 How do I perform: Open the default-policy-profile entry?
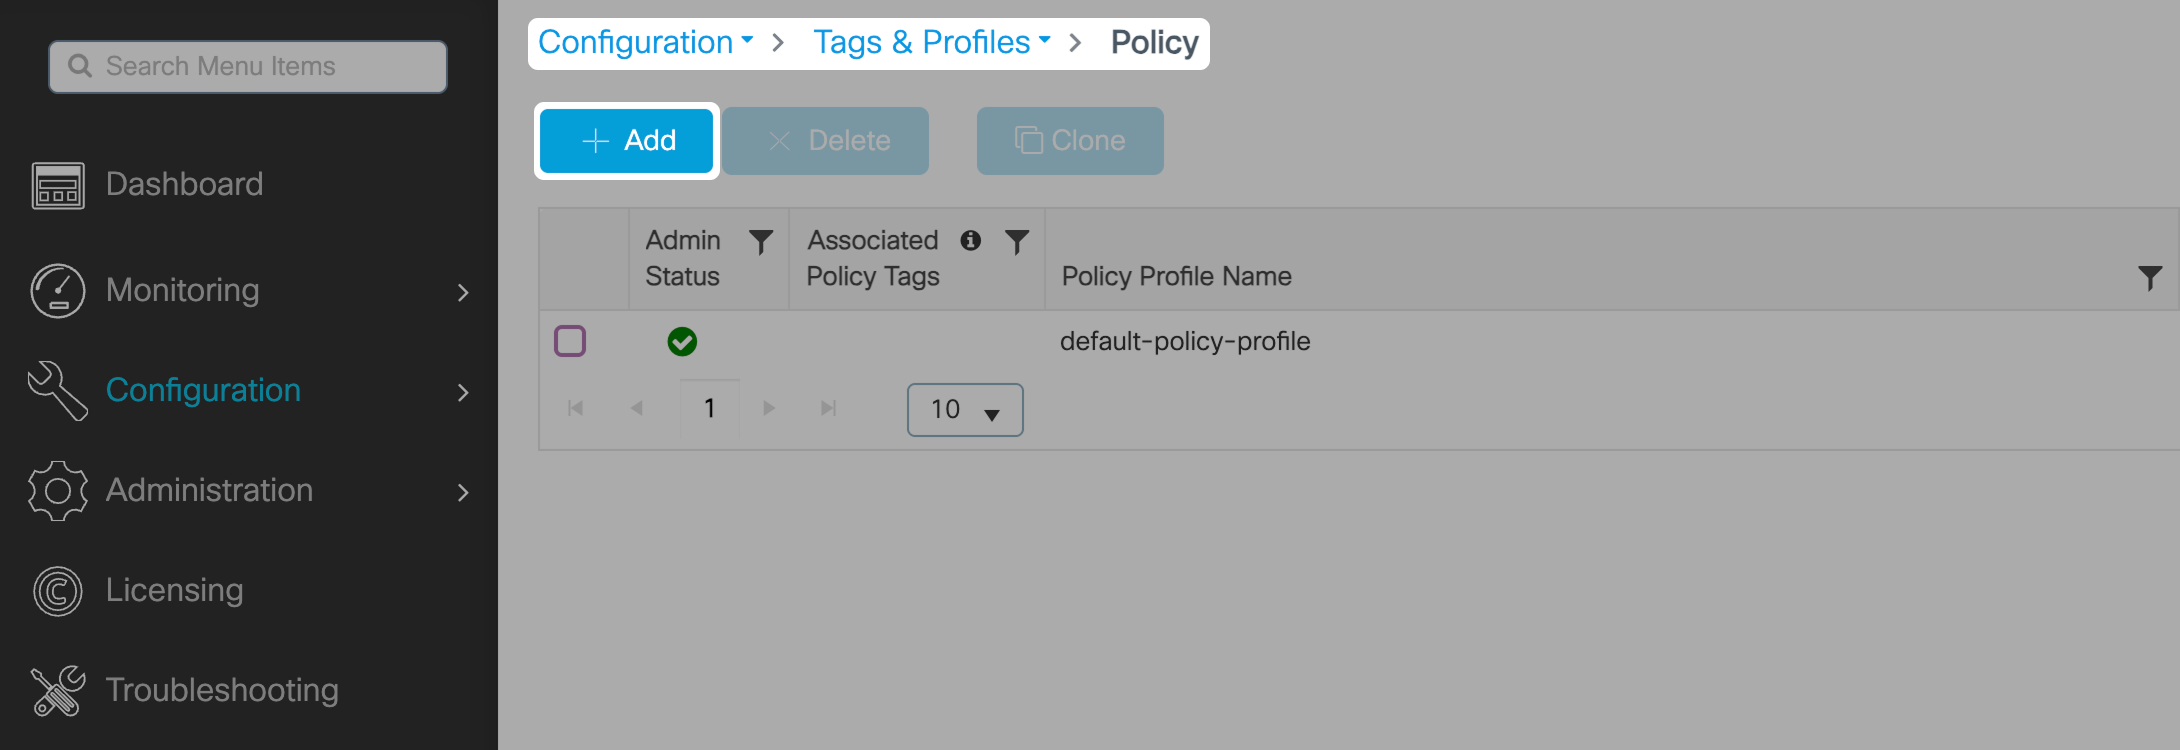coord(1185,342)
